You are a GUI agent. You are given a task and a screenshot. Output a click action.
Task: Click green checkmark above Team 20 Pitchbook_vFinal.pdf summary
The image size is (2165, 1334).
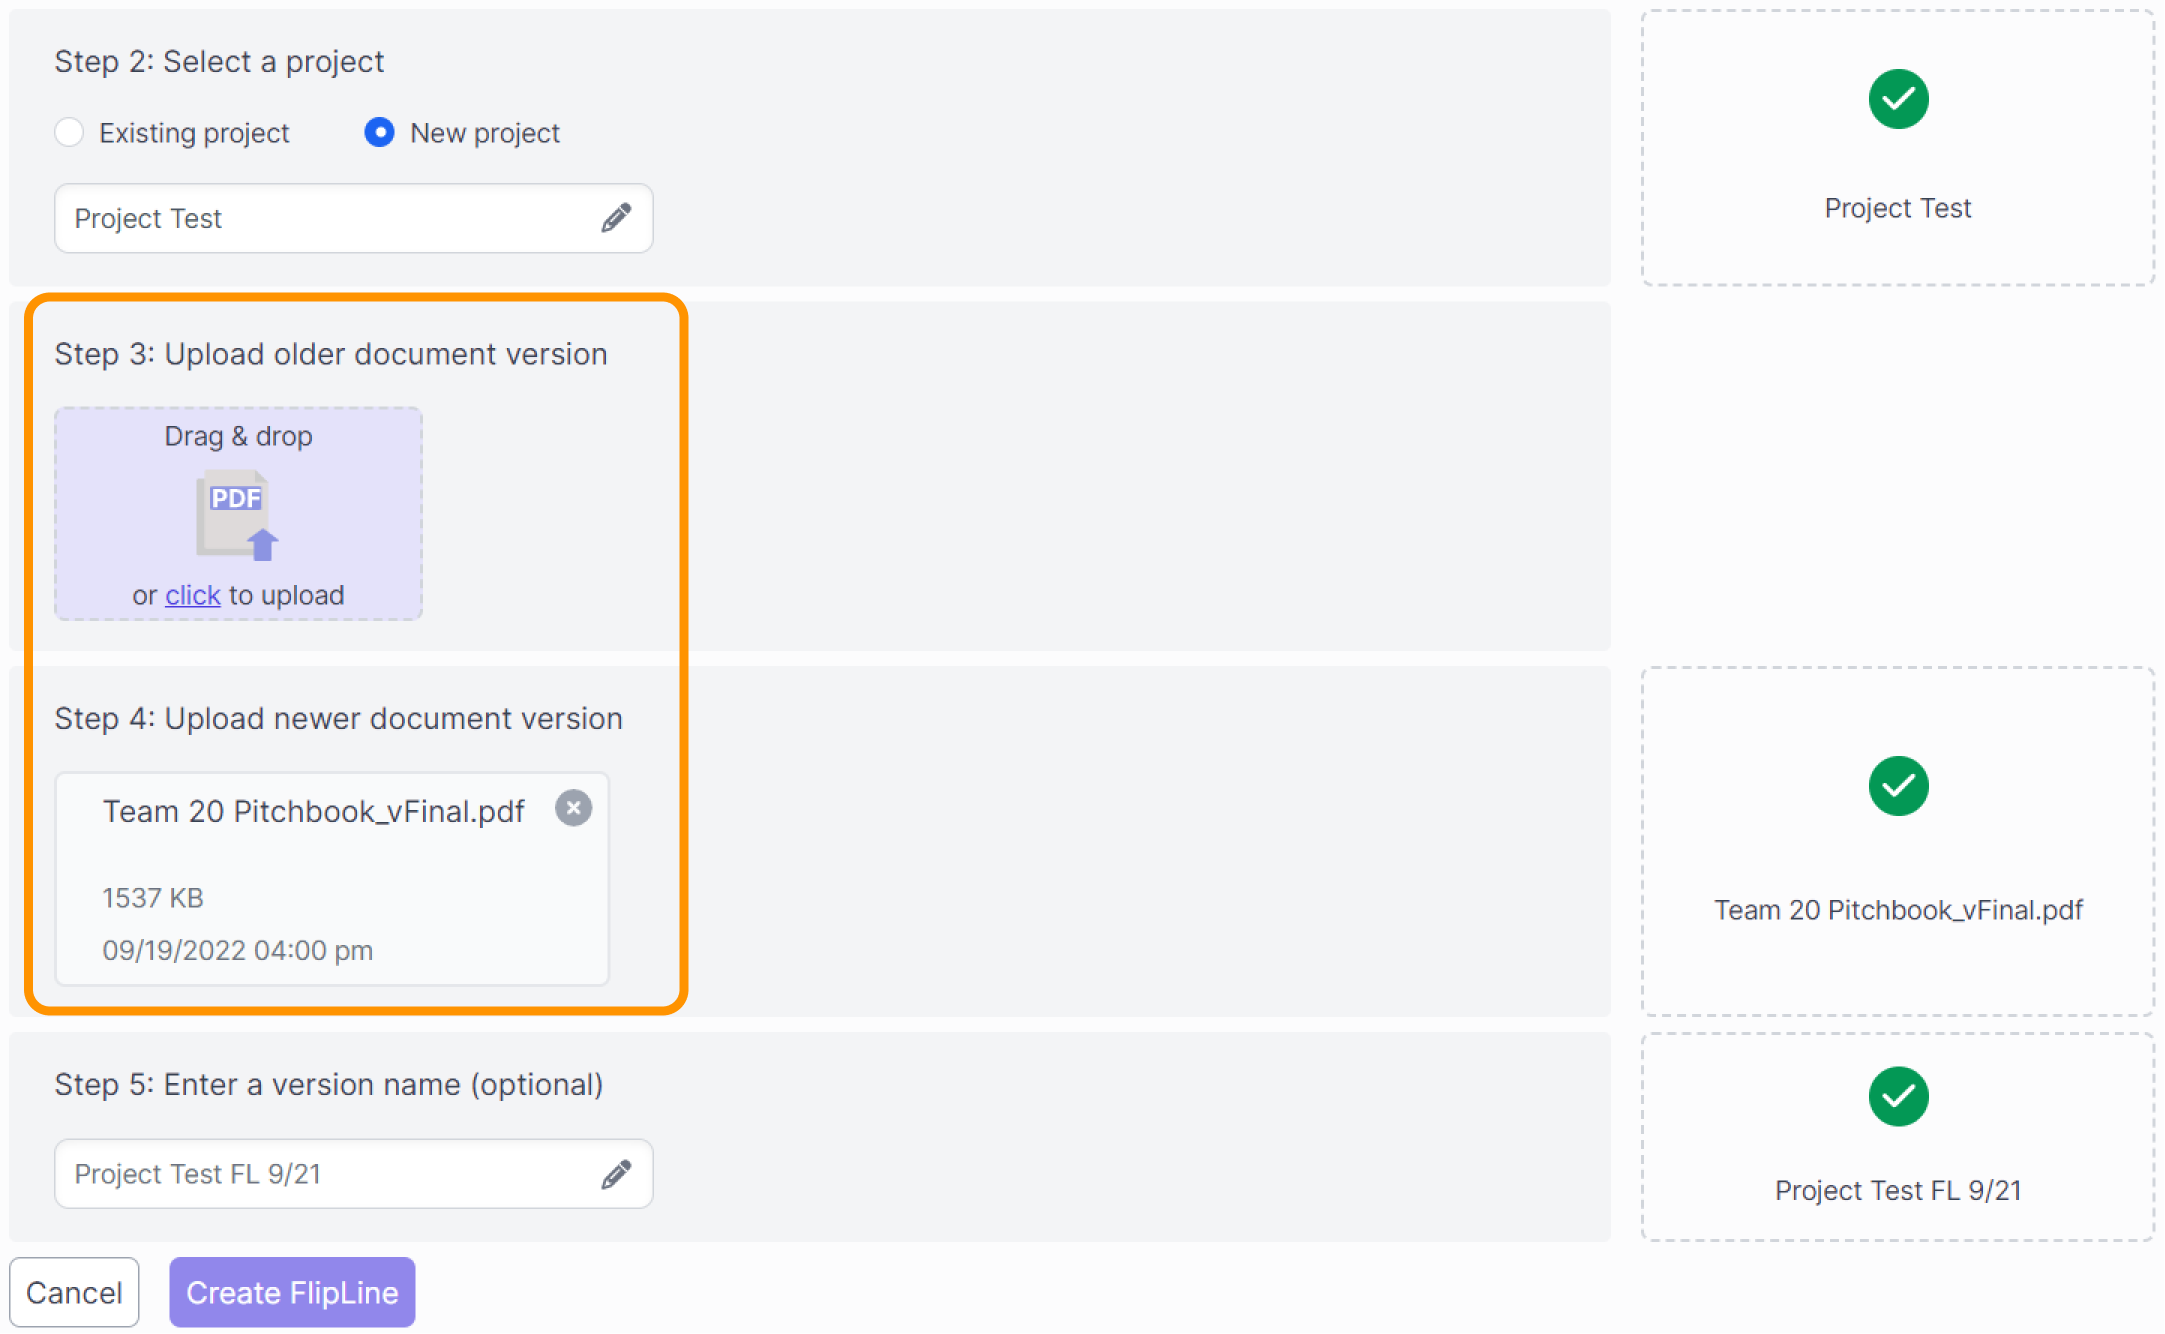click(x=1898, y=786)
